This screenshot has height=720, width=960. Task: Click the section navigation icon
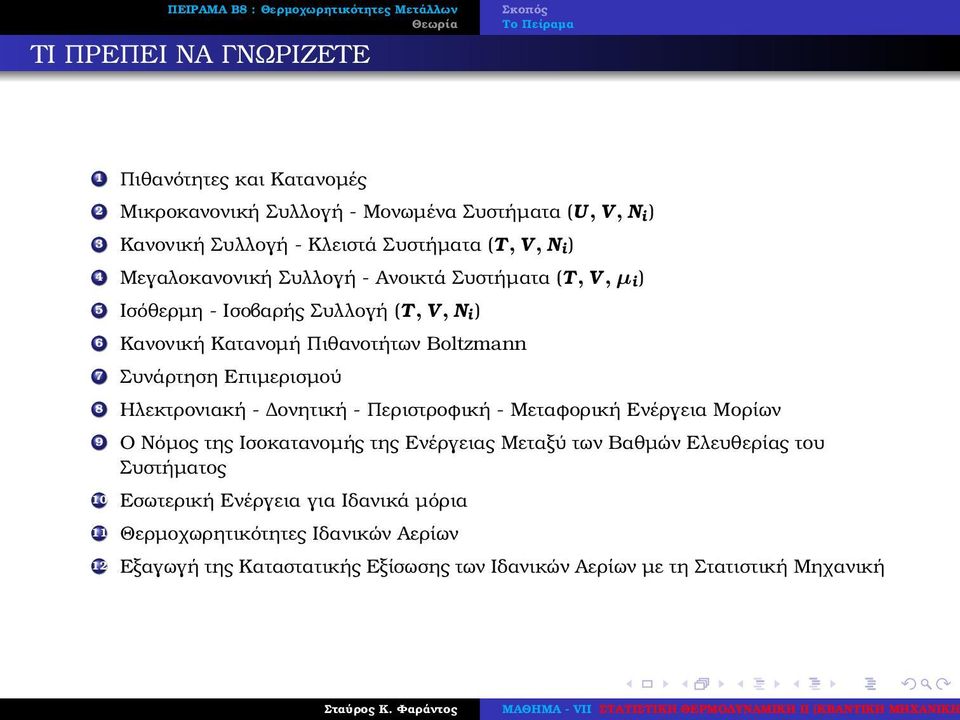pos(814,684)
